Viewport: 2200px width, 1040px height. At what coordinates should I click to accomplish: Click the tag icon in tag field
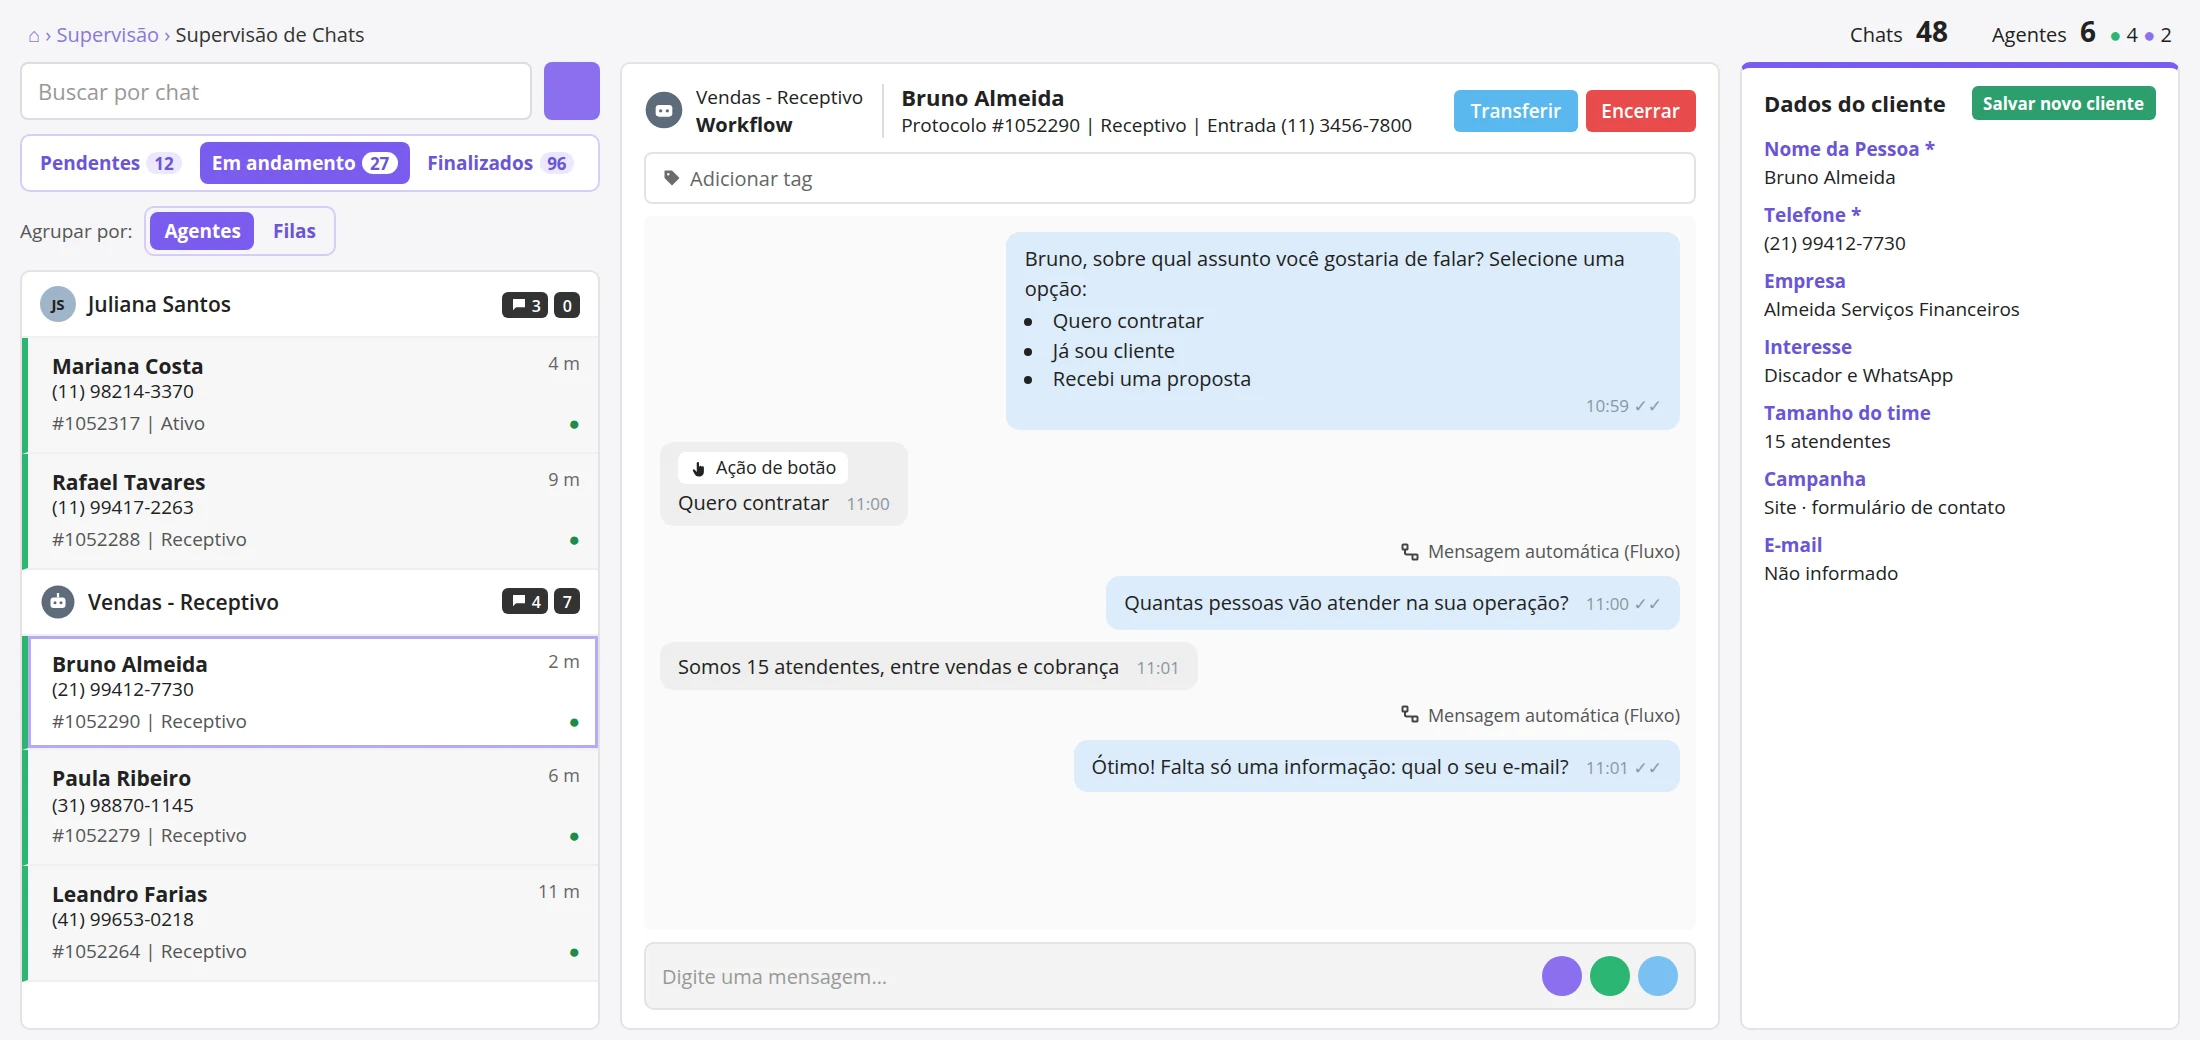[671, 178]
